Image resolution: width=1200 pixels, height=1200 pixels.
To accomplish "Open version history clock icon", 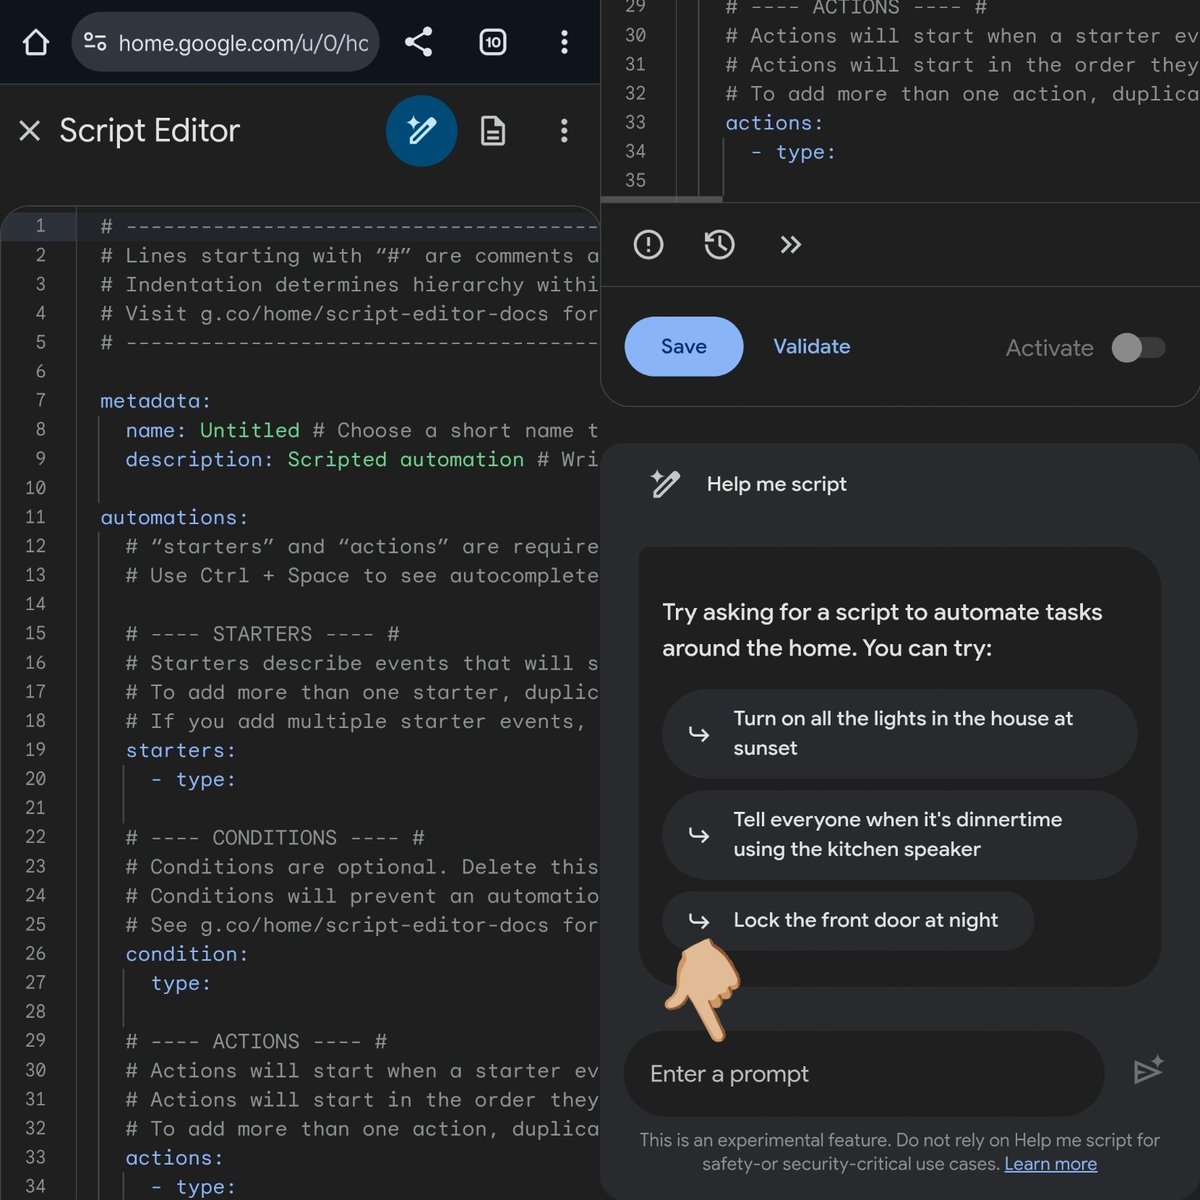I will click(719, 244).
